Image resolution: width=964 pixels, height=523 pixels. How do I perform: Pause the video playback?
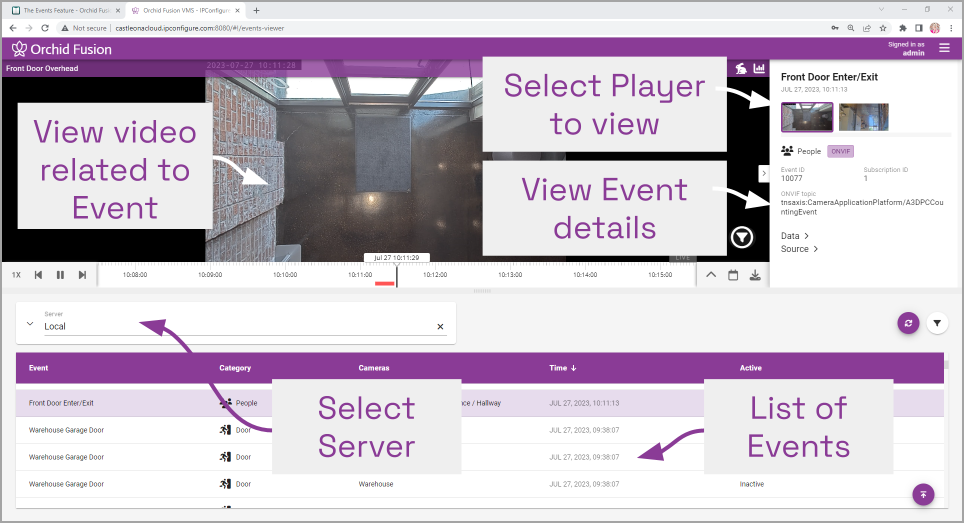[x=60, y=275]
